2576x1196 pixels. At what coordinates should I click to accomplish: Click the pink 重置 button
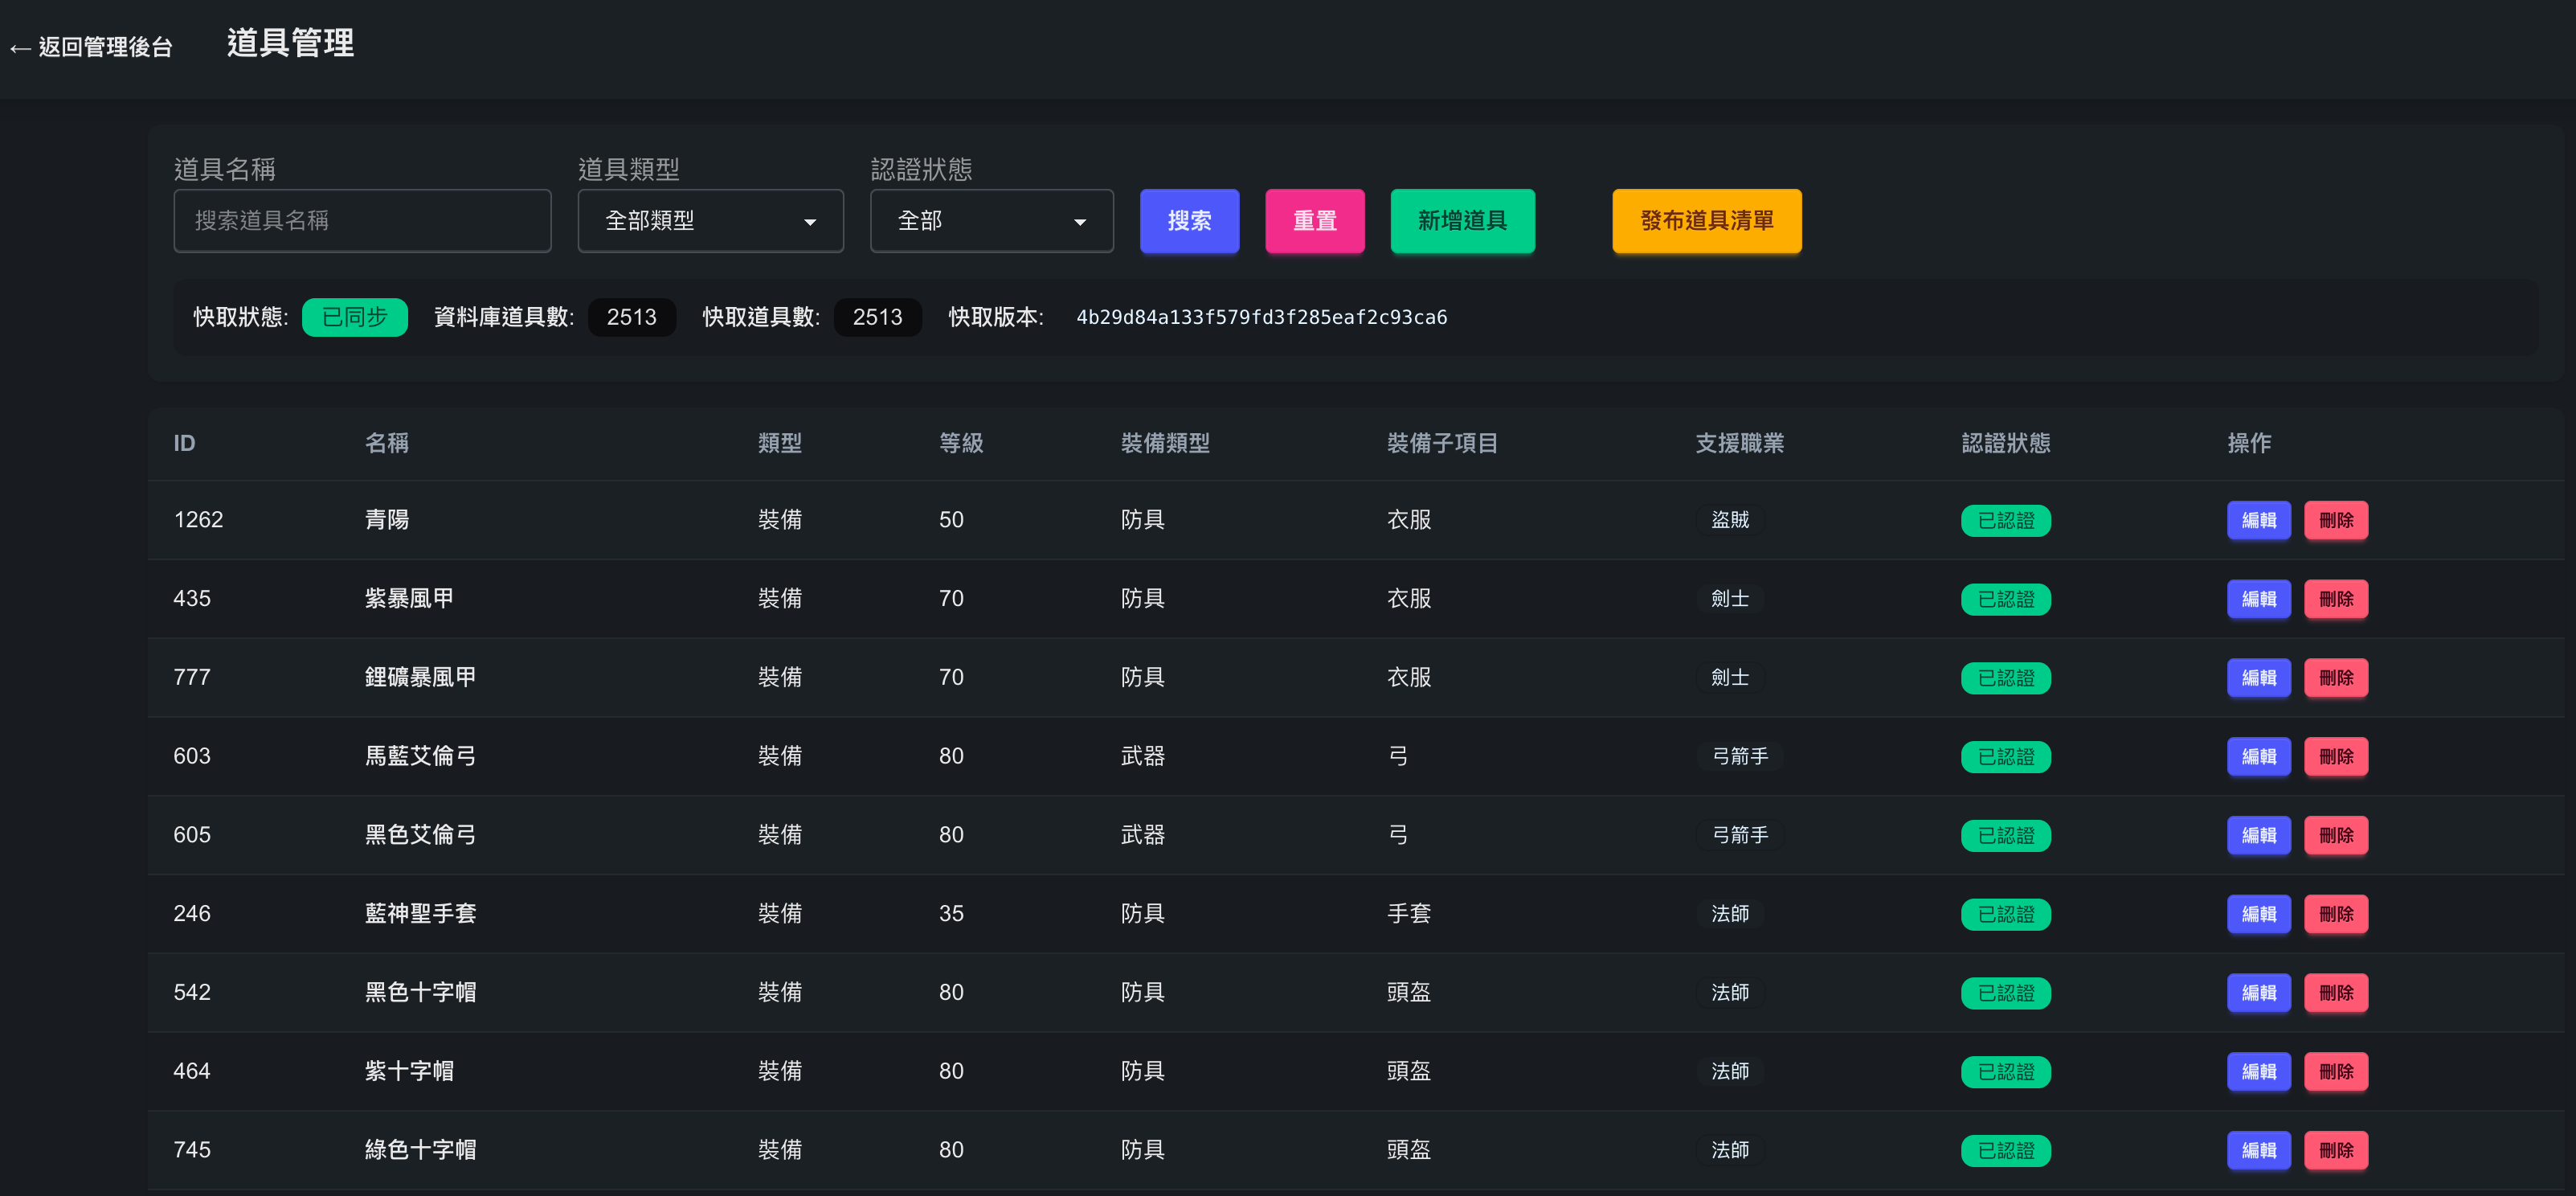(x=1314, y=220)
